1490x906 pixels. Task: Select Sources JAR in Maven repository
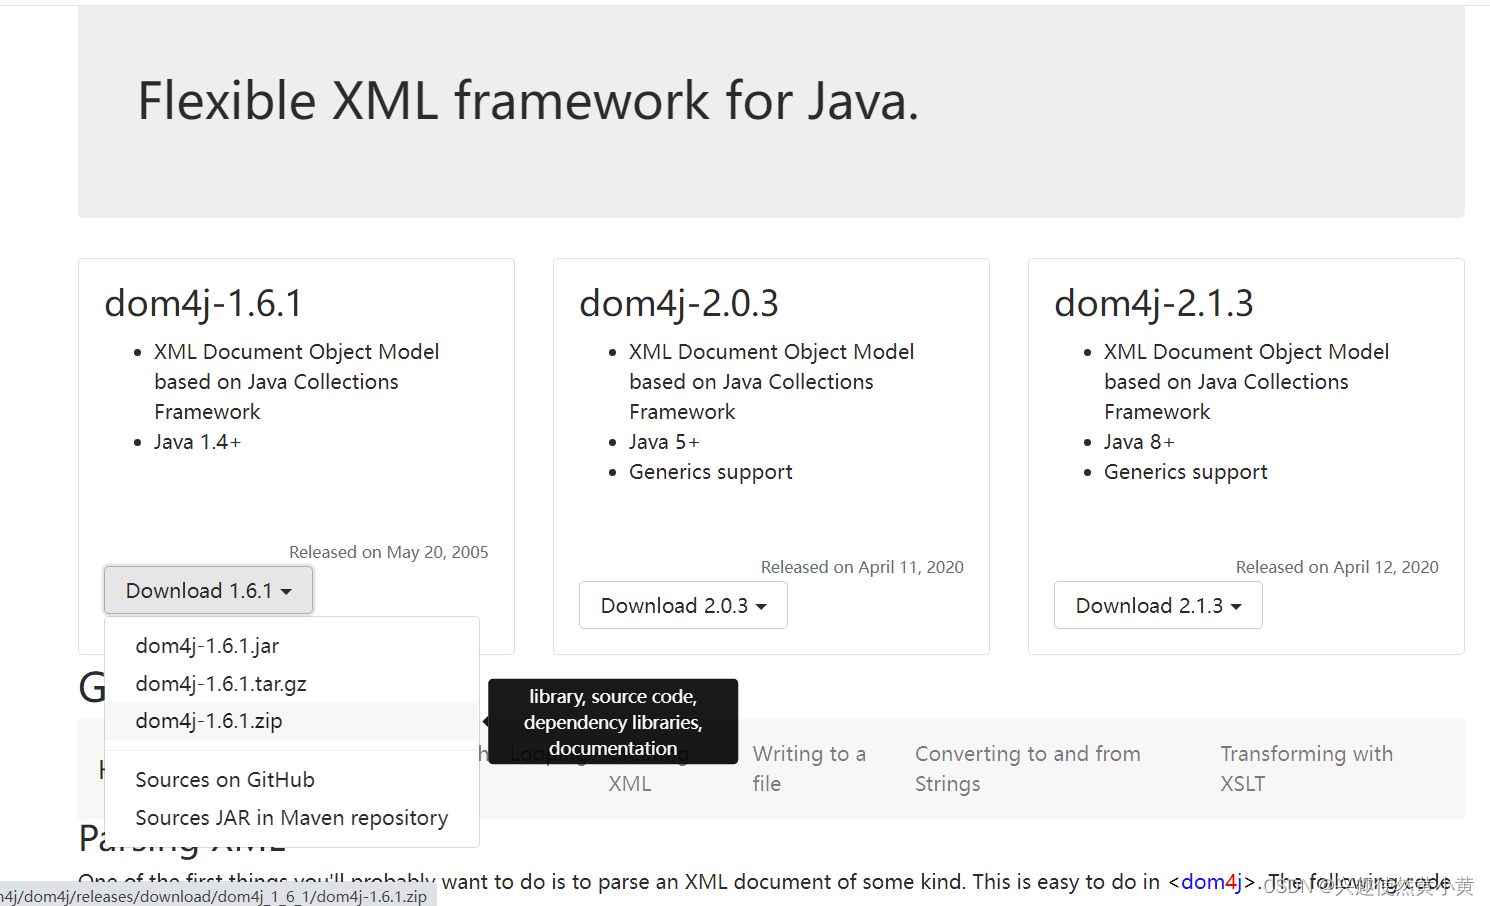pos(292,818)
